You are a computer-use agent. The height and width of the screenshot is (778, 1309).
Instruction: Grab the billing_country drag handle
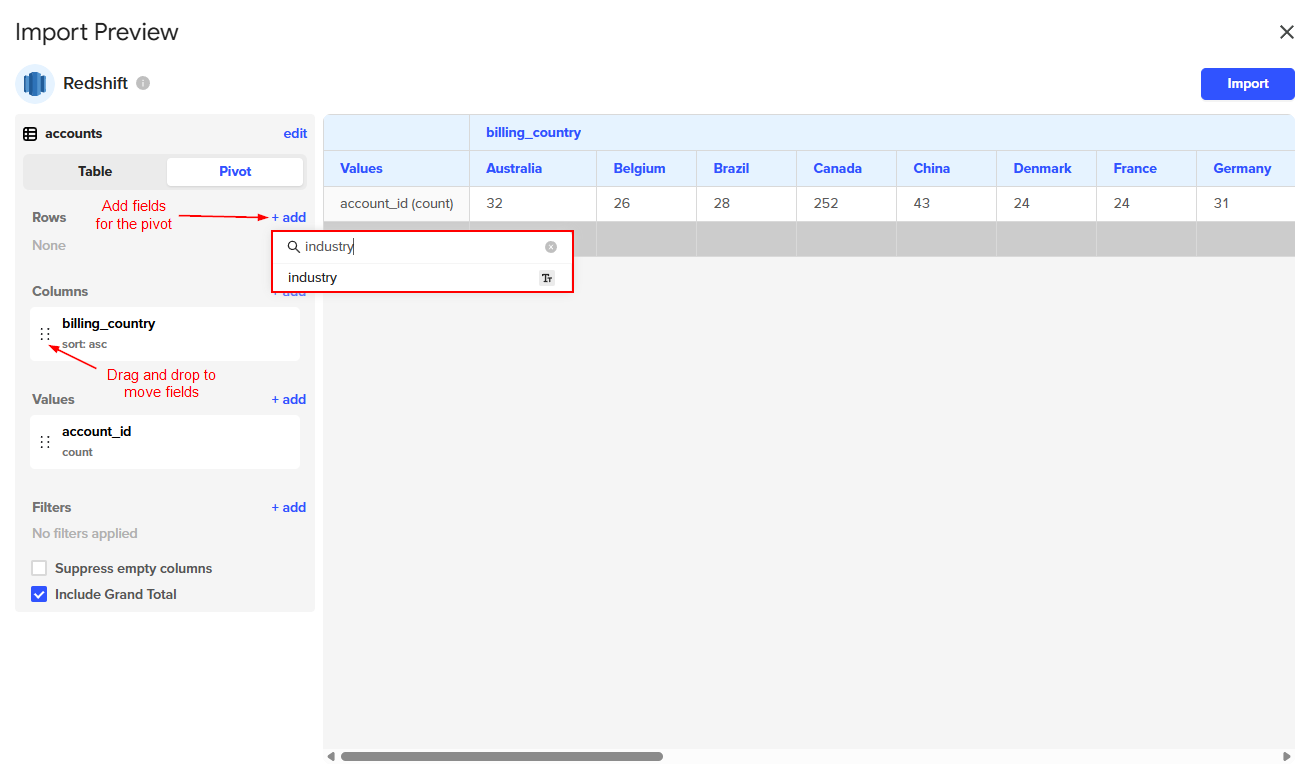45,334
